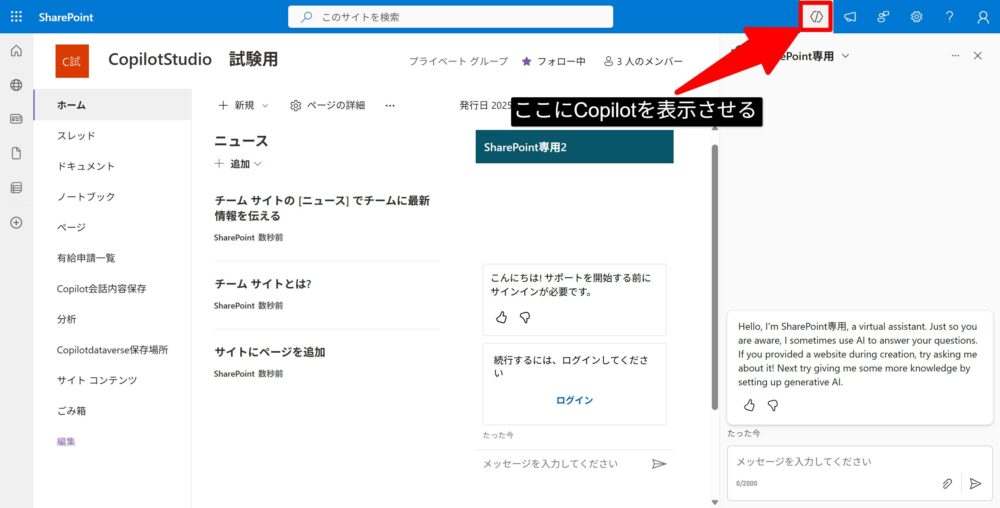Open the settings gear in the header
This screenshot has width=1000, height=508.
click(x=916, y=17)
